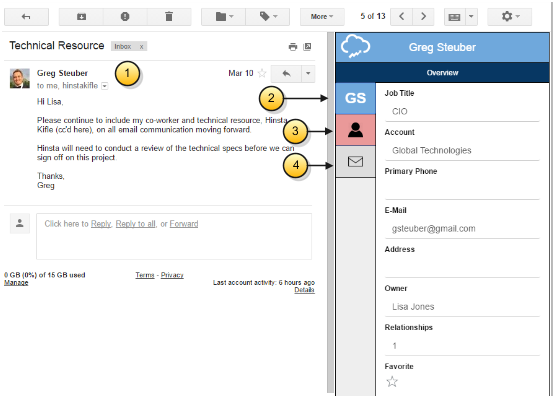Open the Labels tag dropdown
555x398 pixels.
pos(268,17)
